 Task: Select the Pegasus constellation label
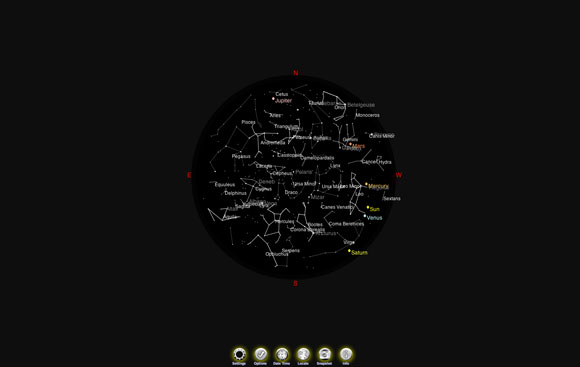click(x=241, y=156)
